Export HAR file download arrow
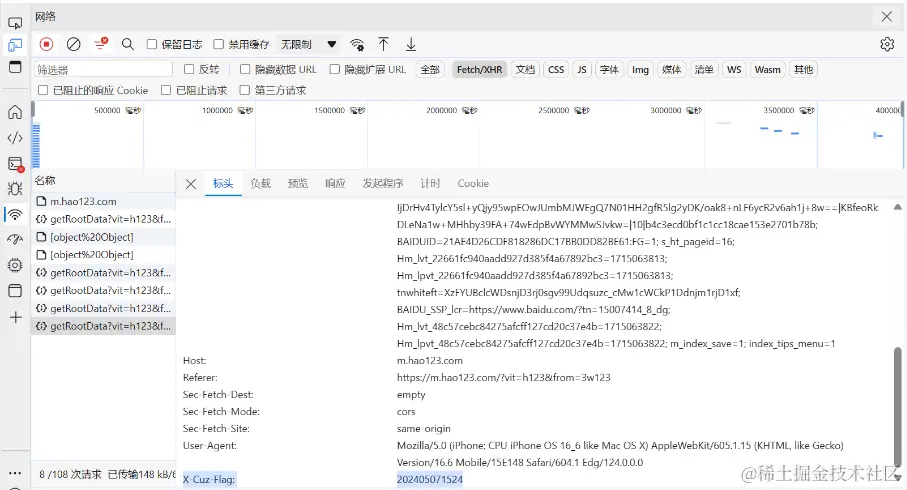The image size is (907, 490). [411, 44]
